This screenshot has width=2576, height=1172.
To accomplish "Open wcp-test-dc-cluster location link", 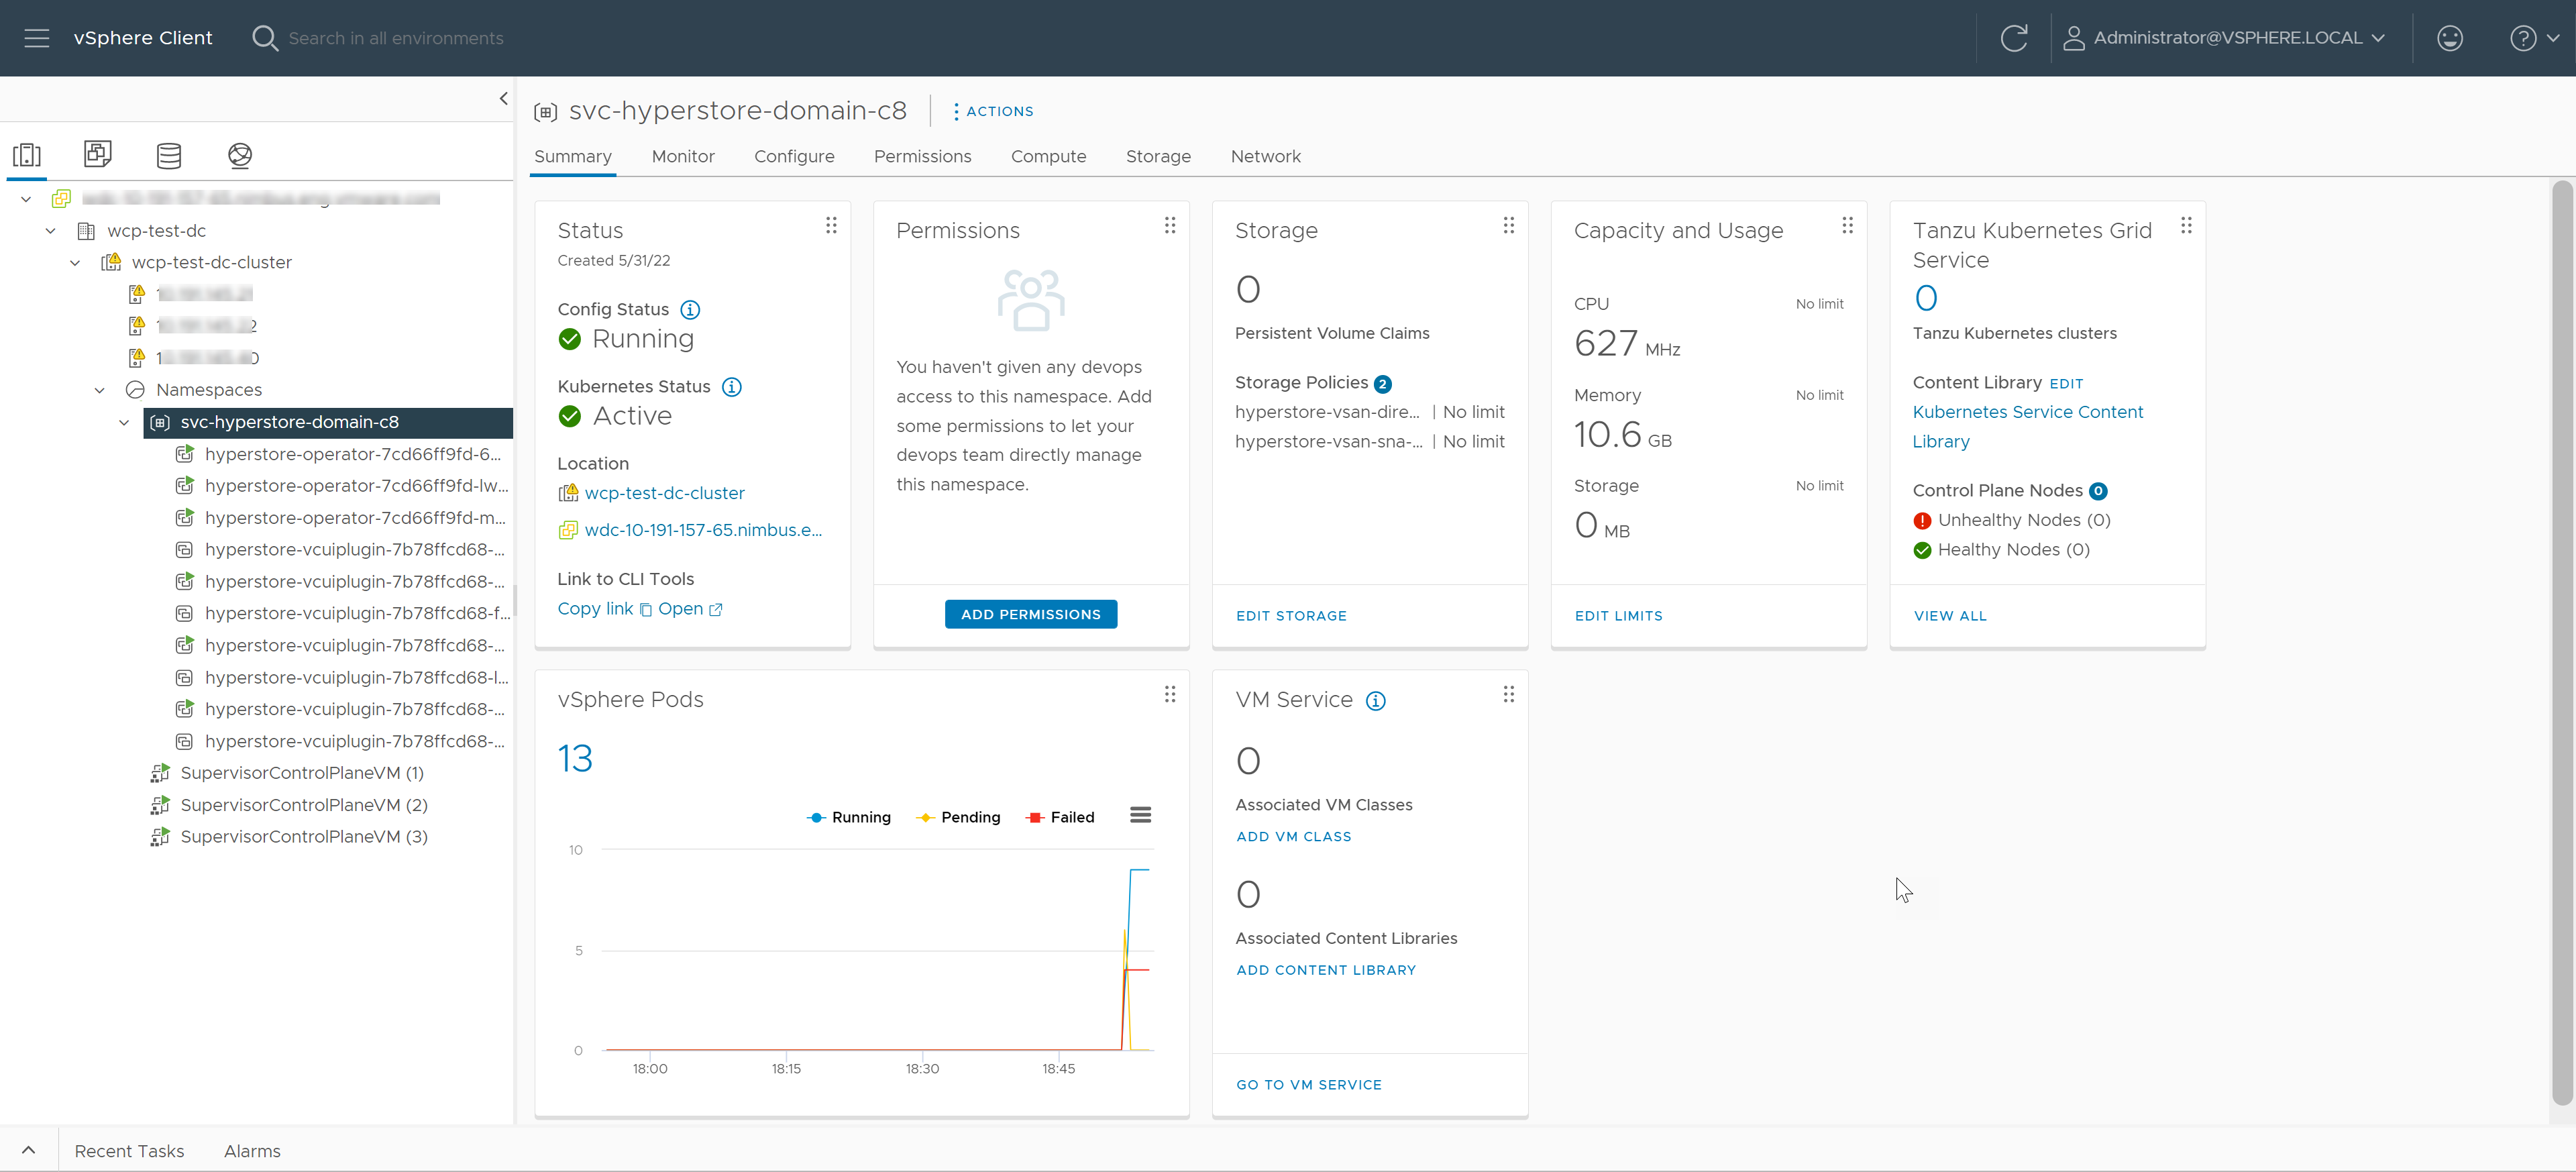I will (664, 493).
